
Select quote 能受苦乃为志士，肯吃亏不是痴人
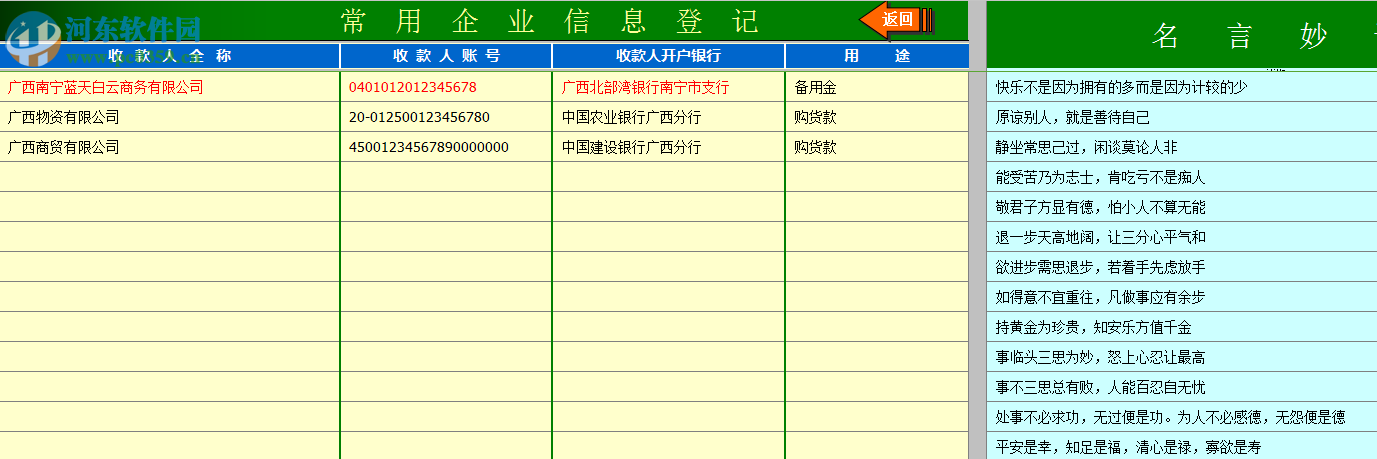click(1182, 177)
